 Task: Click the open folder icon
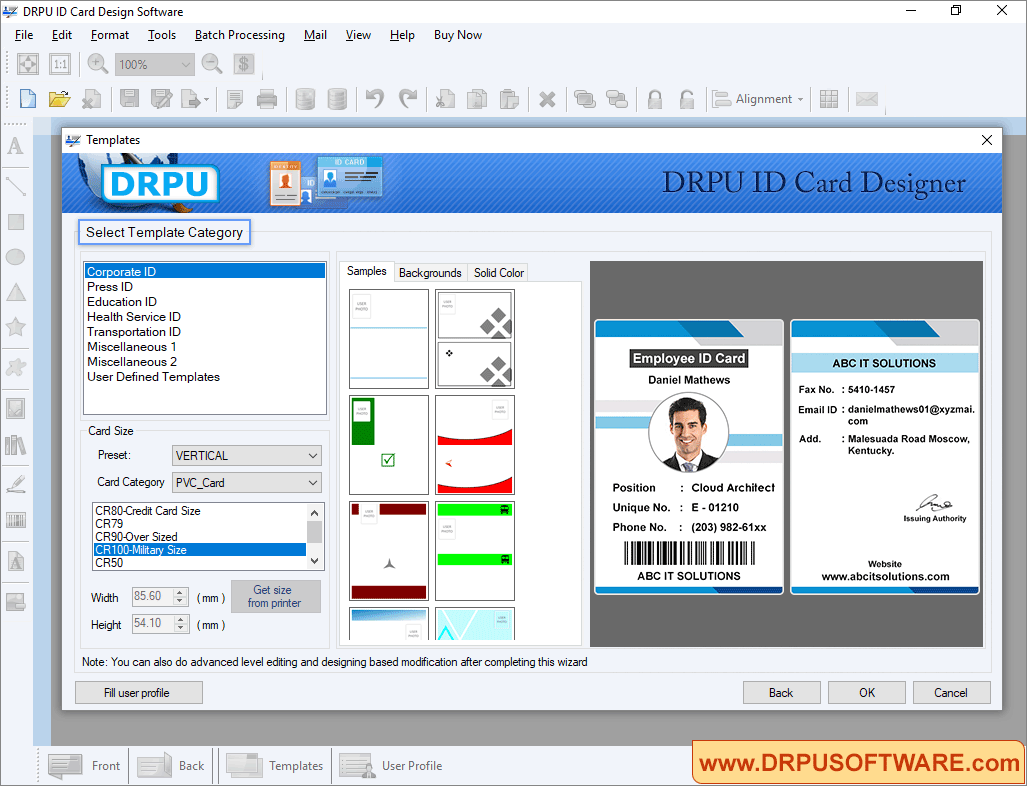[59, 99]
